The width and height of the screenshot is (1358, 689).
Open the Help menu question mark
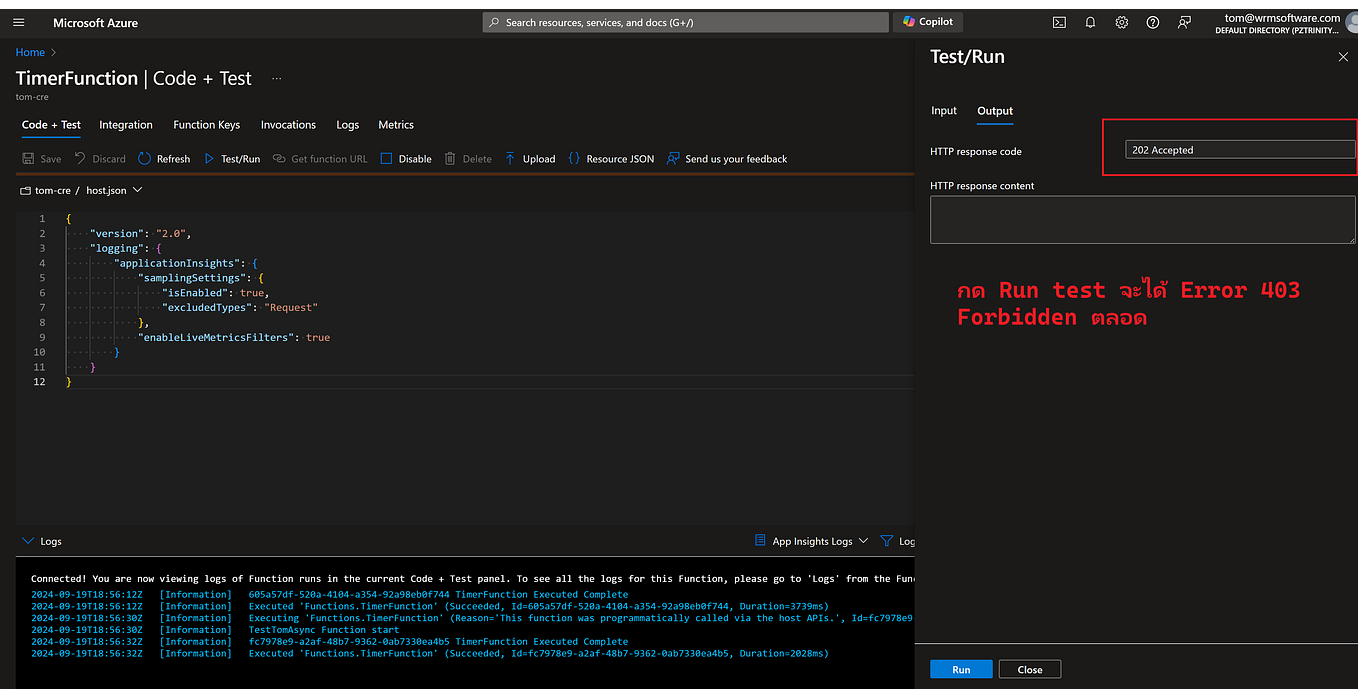pos(1152,22)
